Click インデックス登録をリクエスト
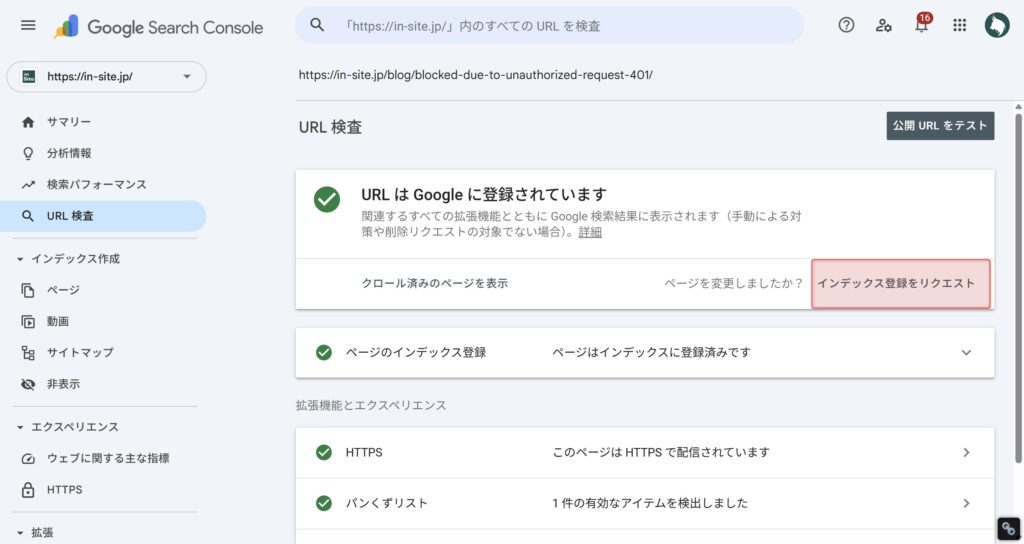Viewport: 1024px width, 544px height. coord(901,283)
